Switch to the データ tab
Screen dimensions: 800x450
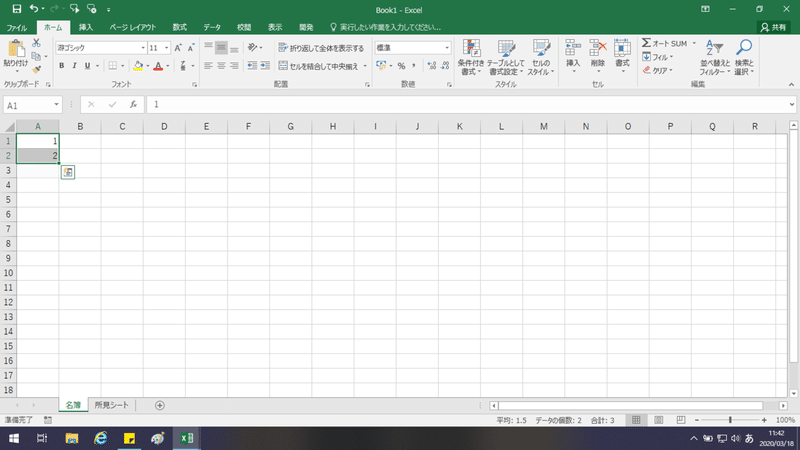click(212, 28)
